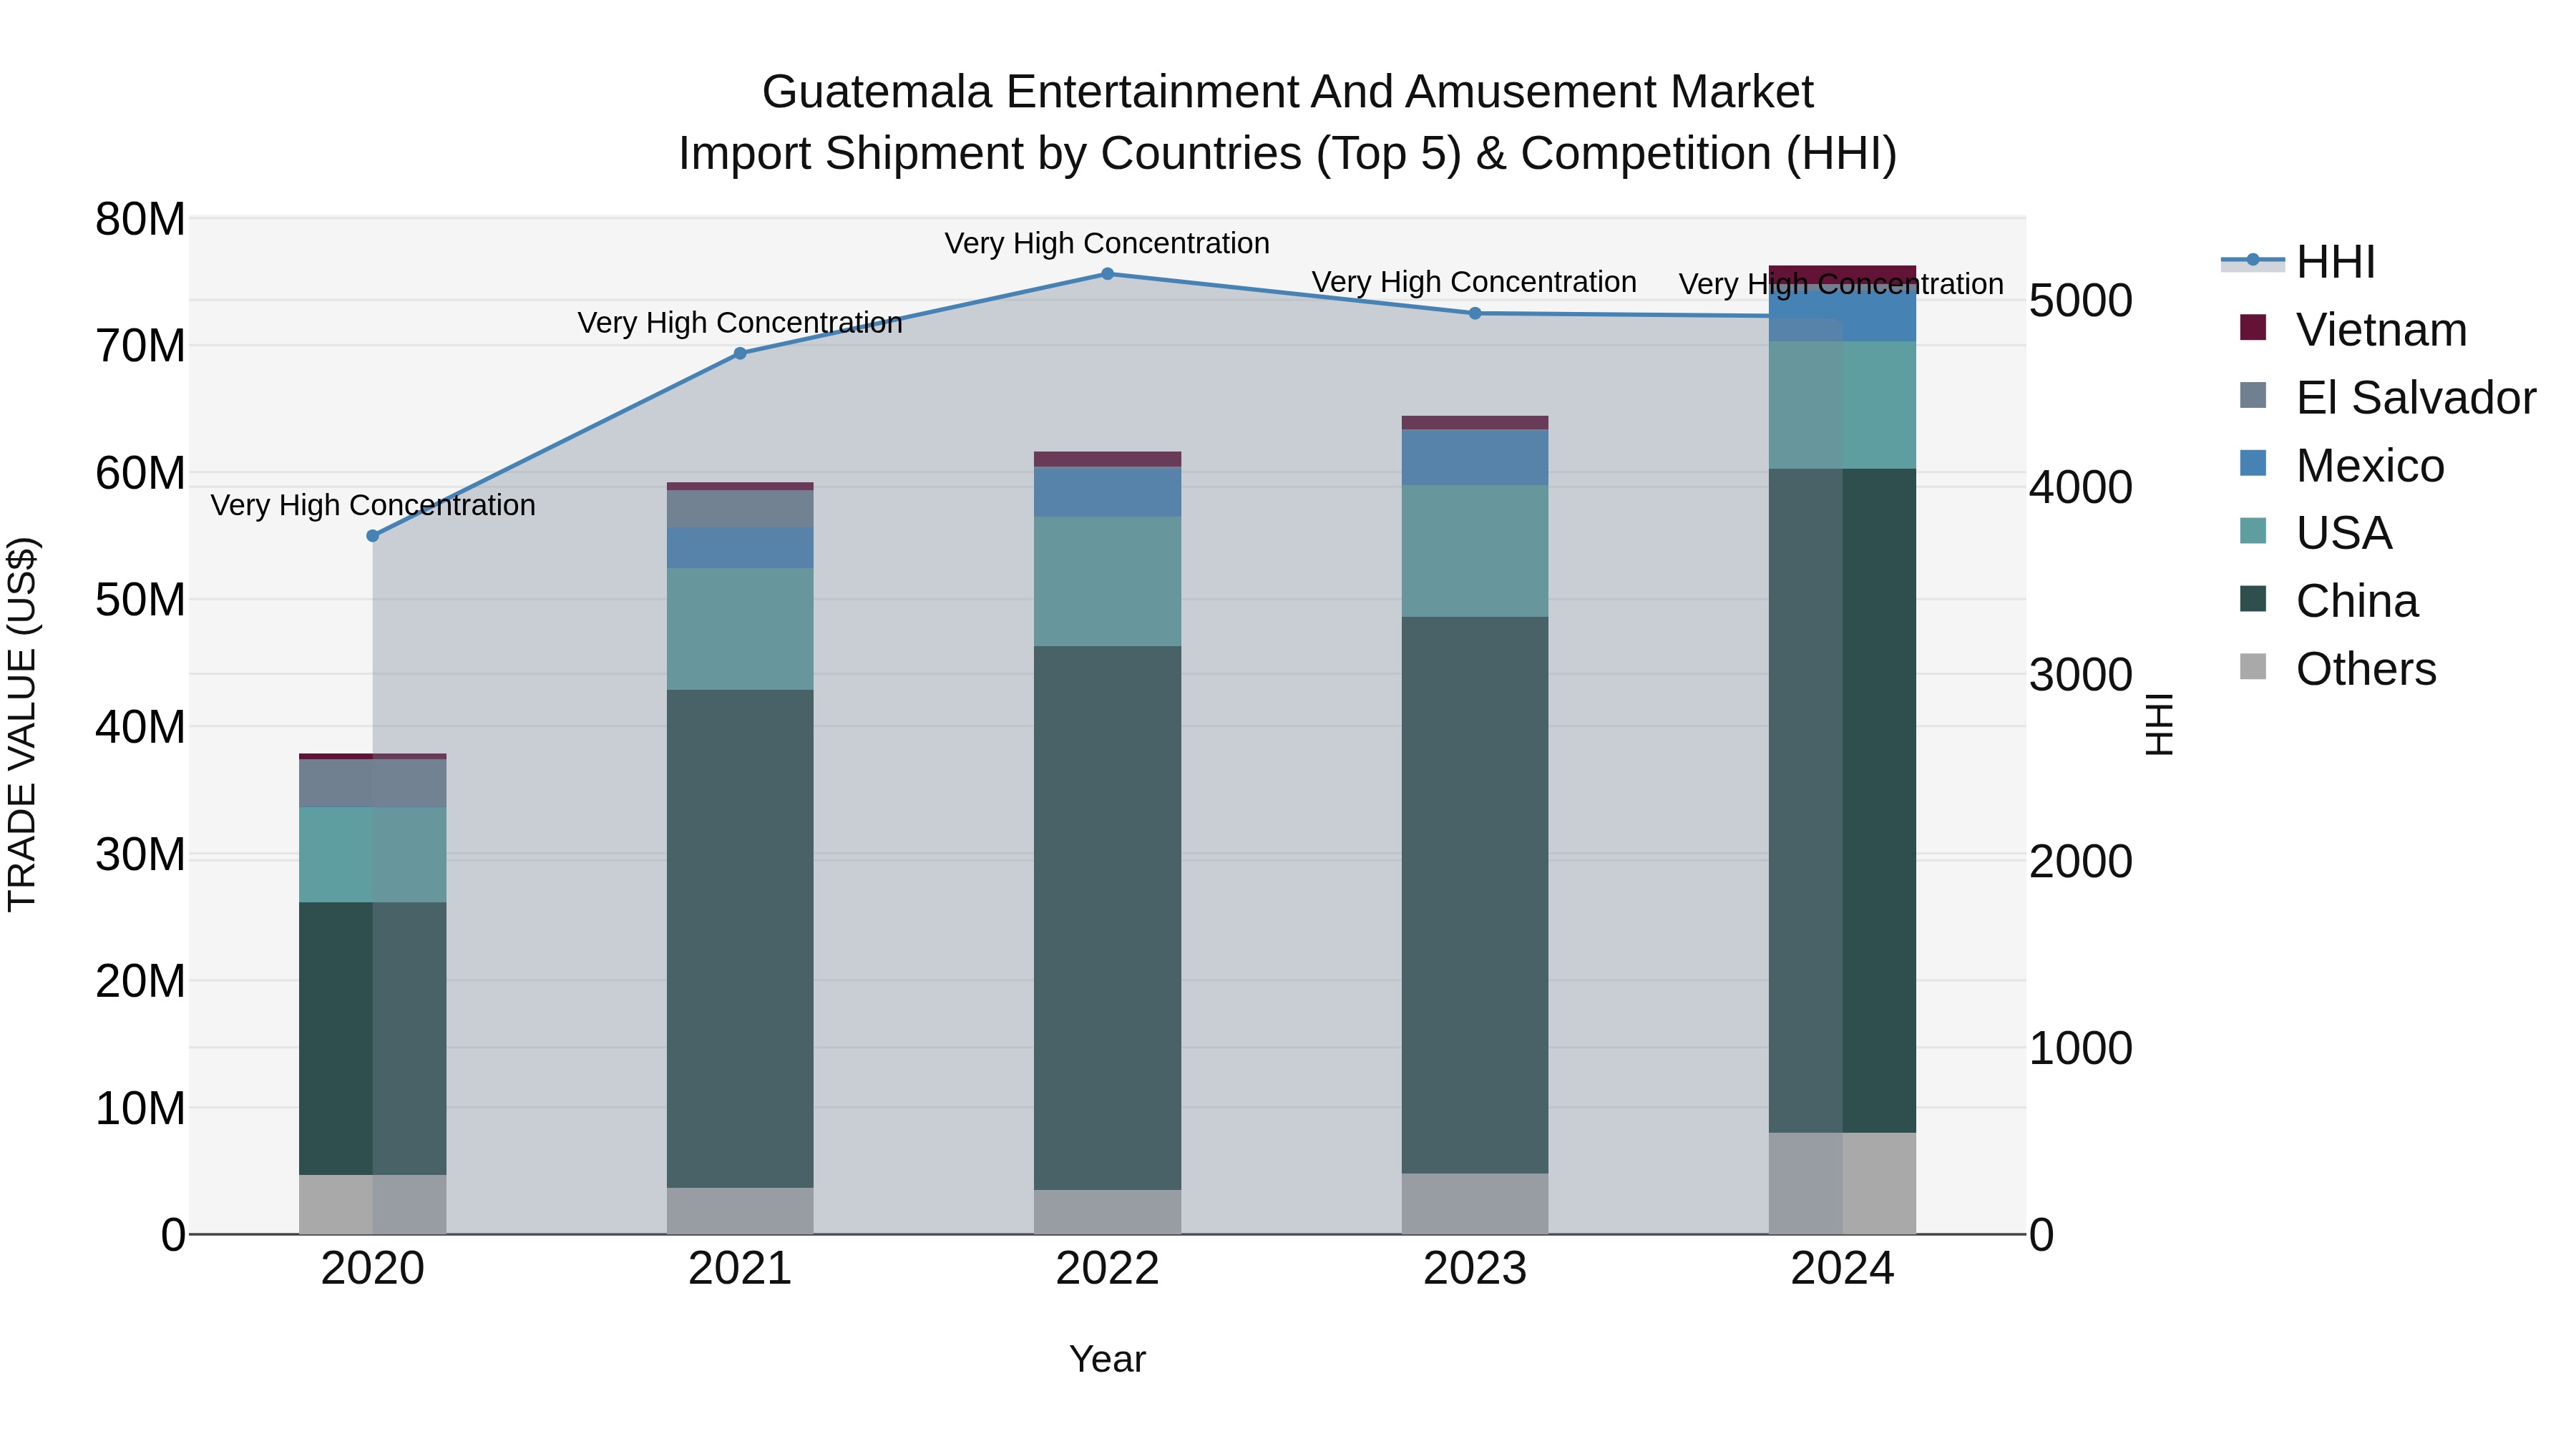Click the Very High Concentration label above 2021
The width and height of the screenshot is (2576, 1449).
click(x=740, y=323)
